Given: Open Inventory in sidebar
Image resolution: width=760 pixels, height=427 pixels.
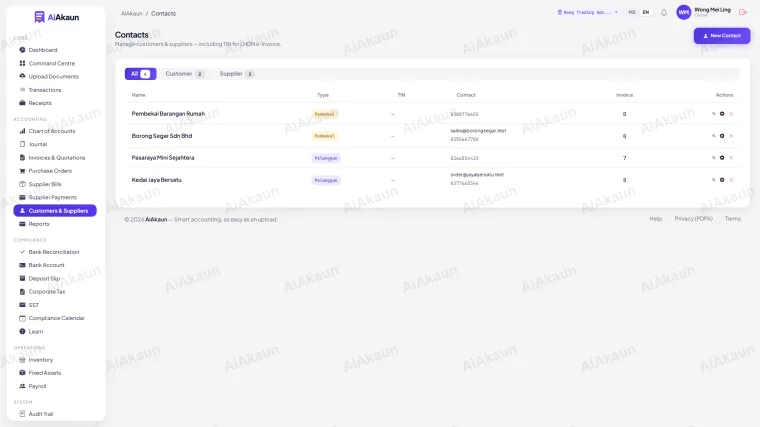Looking at the screenshot, I should point(40,360).
